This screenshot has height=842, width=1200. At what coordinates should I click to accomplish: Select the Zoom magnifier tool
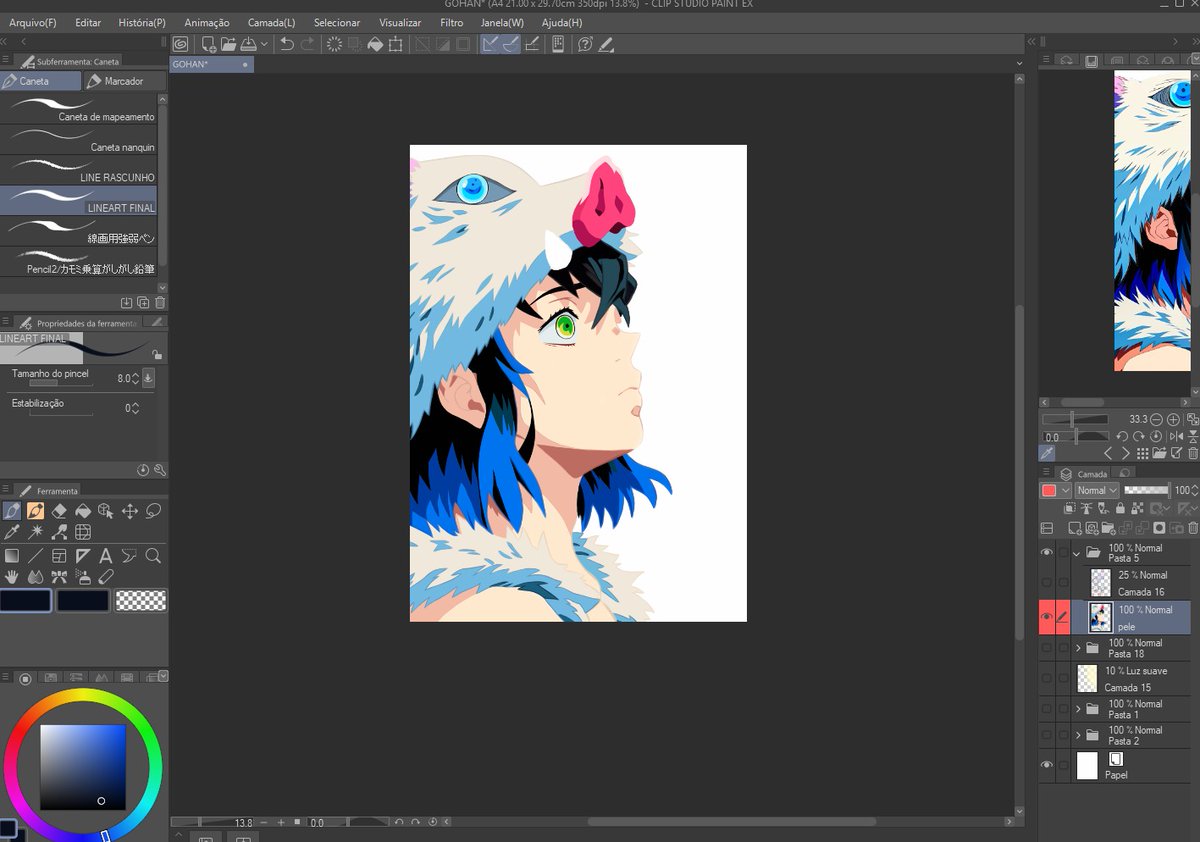tap(154, 556)
